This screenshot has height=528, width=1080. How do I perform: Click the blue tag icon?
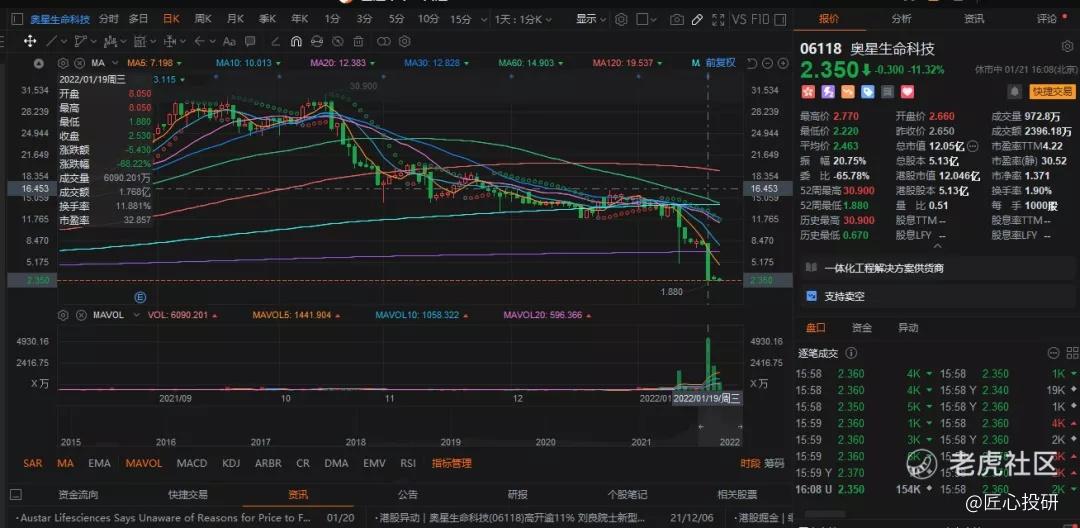click(868, 92)
